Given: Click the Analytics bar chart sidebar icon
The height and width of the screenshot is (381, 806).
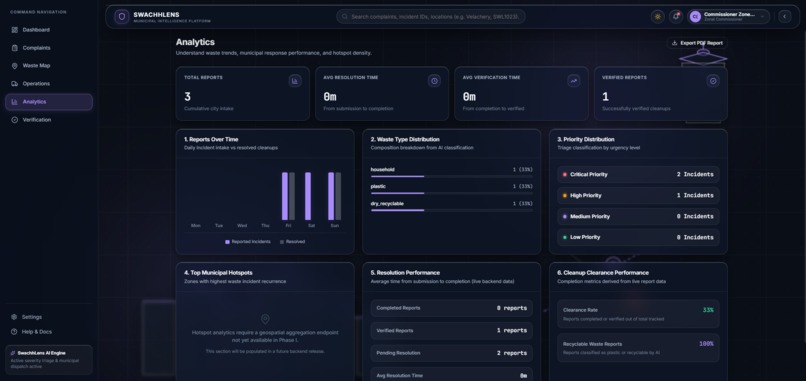Looking at the screenshot, I should point(14,102).
